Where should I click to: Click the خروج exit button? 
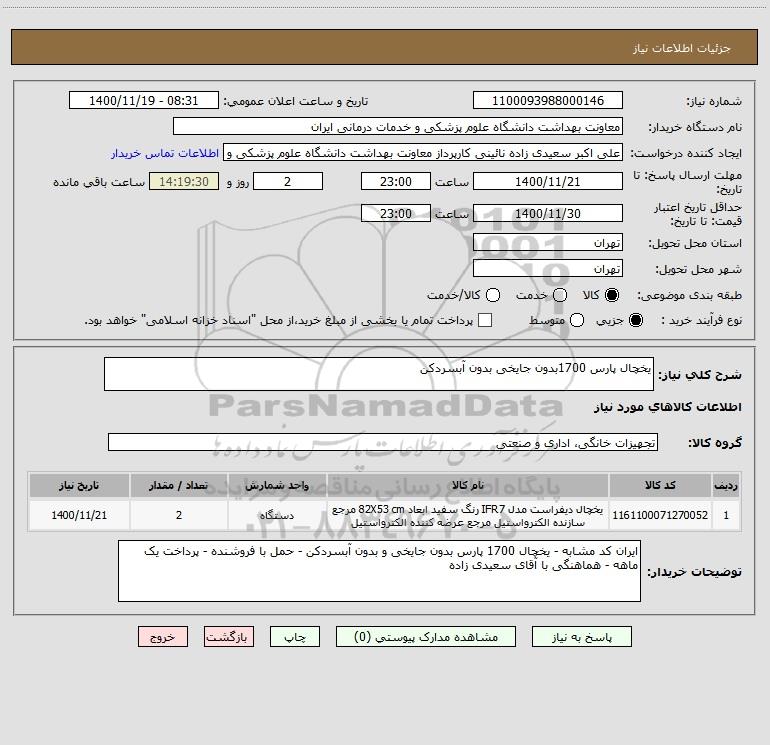163,637
